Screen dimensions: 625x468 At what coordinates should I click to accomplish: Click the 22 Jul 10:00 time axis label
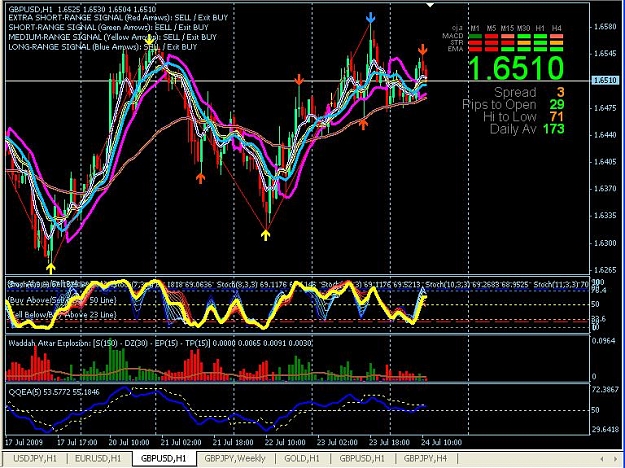[285, 442]
